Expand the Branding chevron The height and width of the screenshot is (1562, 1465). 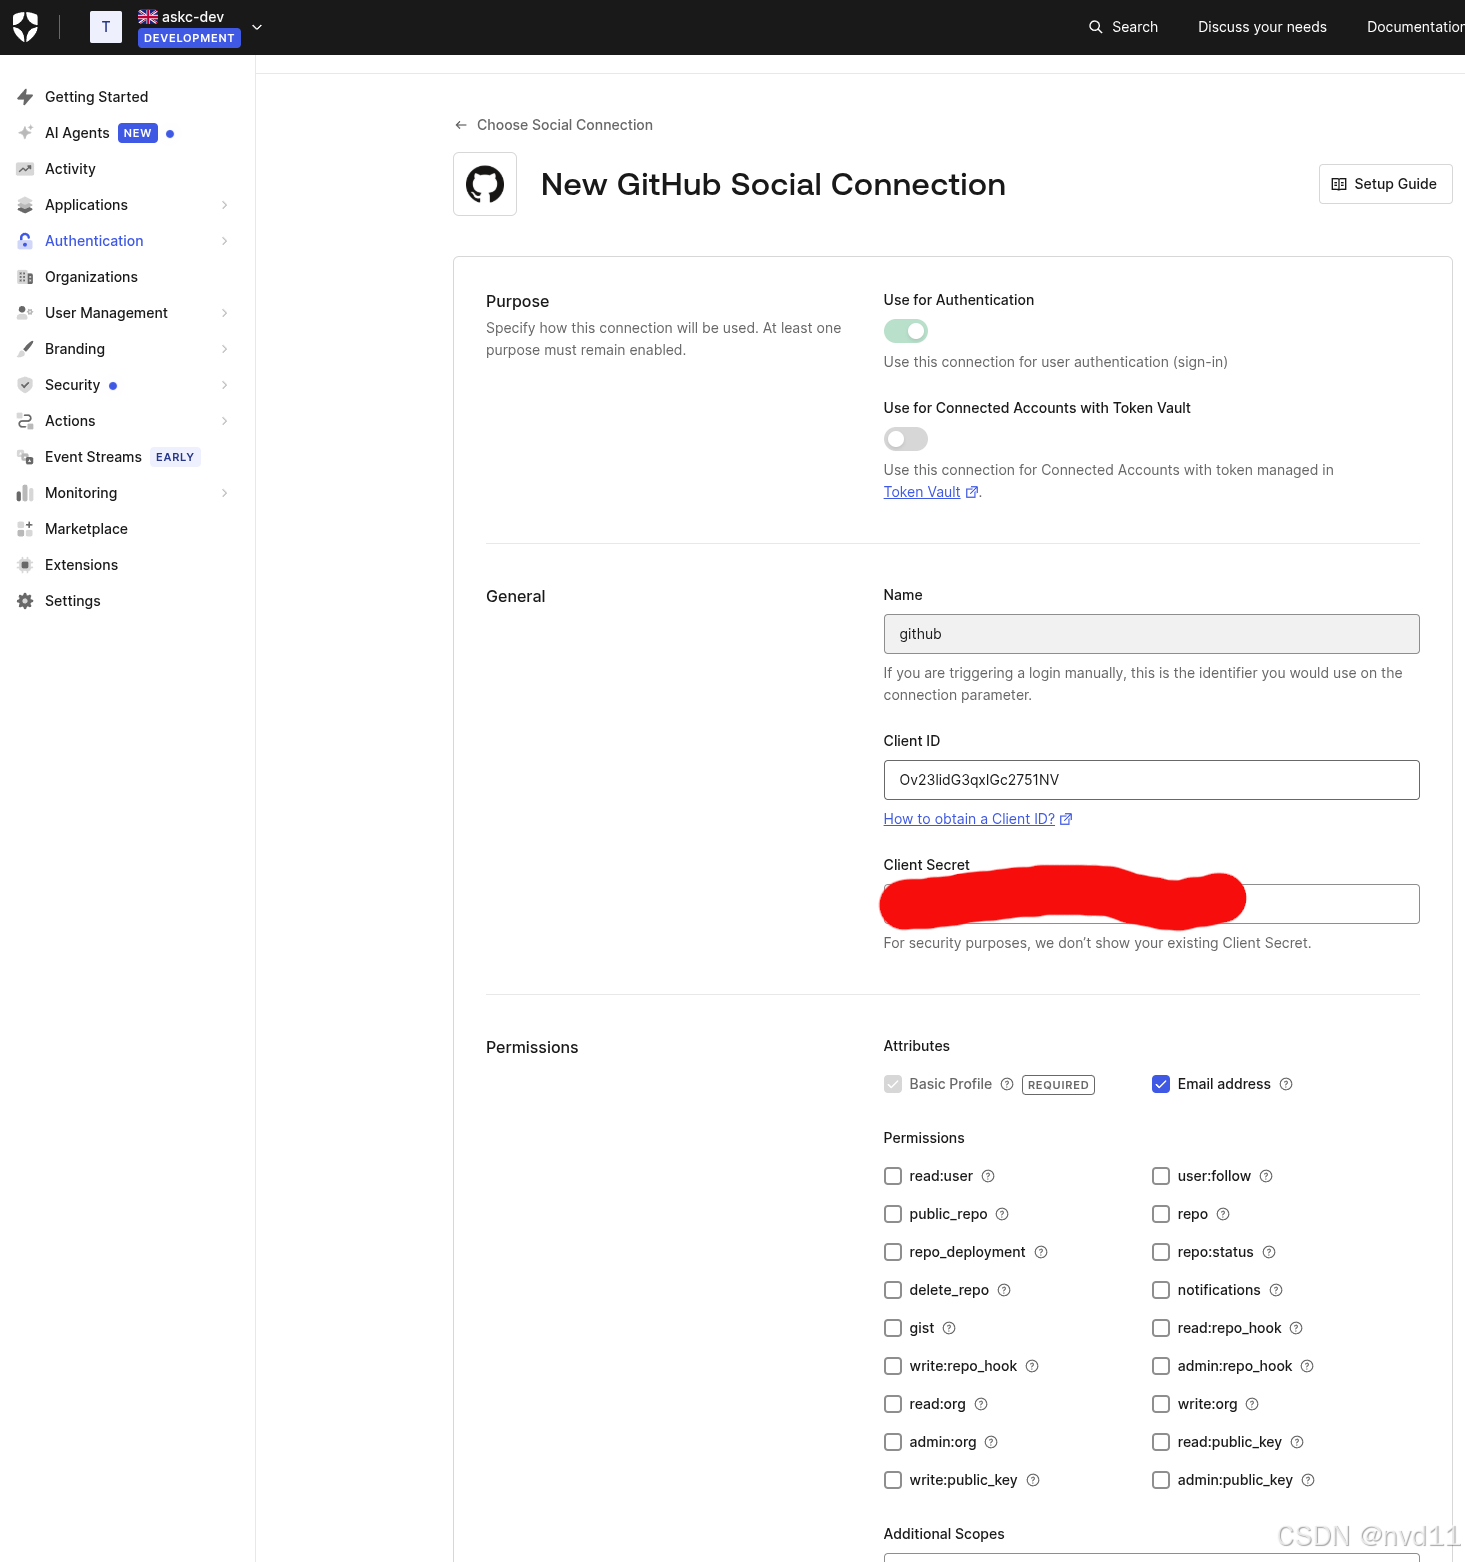pos(224,349)
